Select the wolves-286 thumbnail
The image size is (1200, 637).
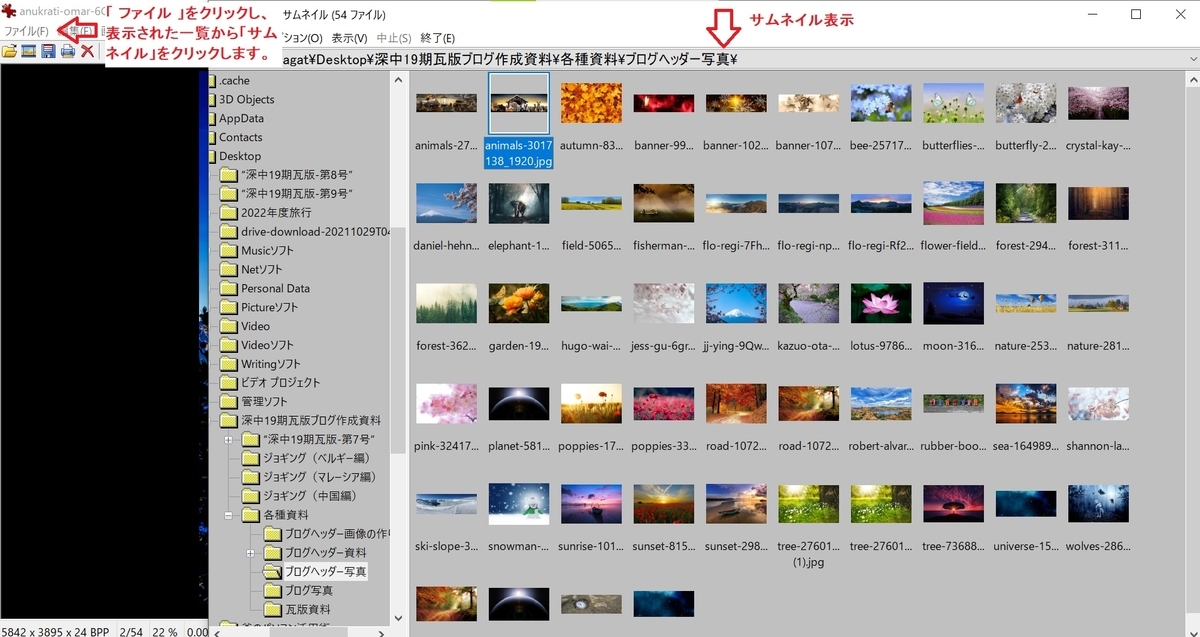(x=1098, y=504)
